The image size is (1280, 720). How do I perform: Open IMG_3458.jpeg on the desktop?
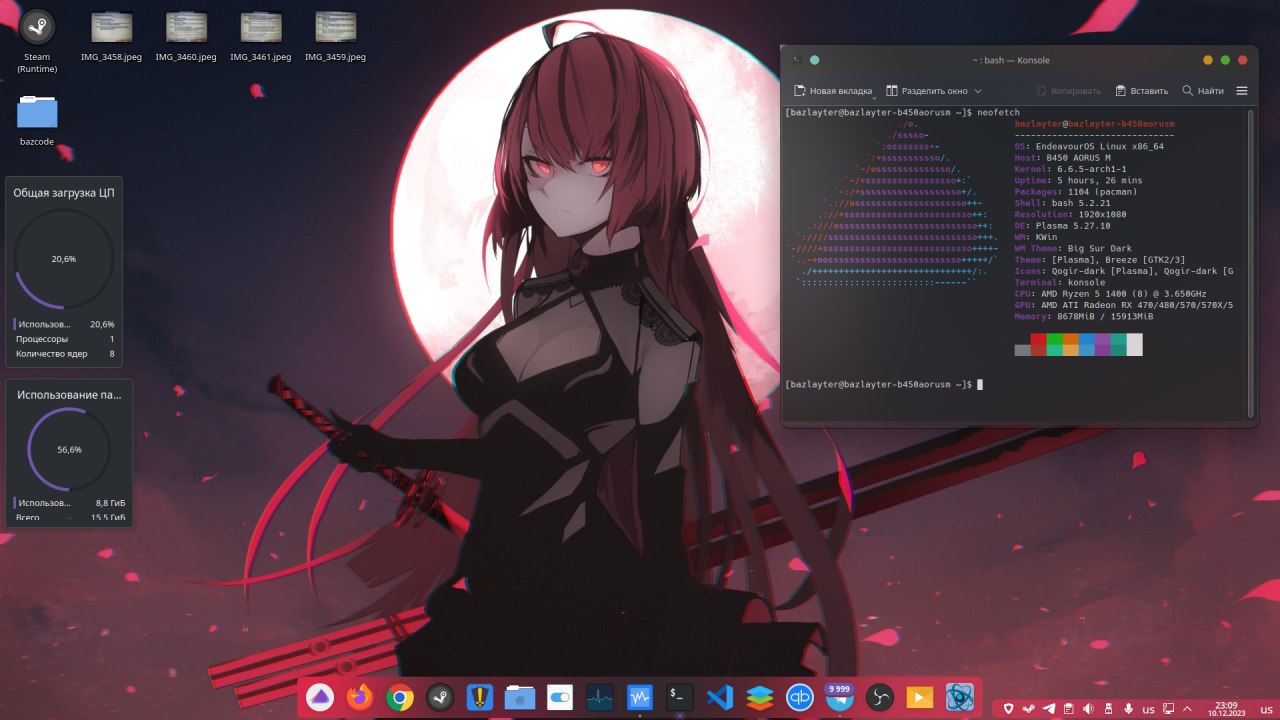pos(111,36)
